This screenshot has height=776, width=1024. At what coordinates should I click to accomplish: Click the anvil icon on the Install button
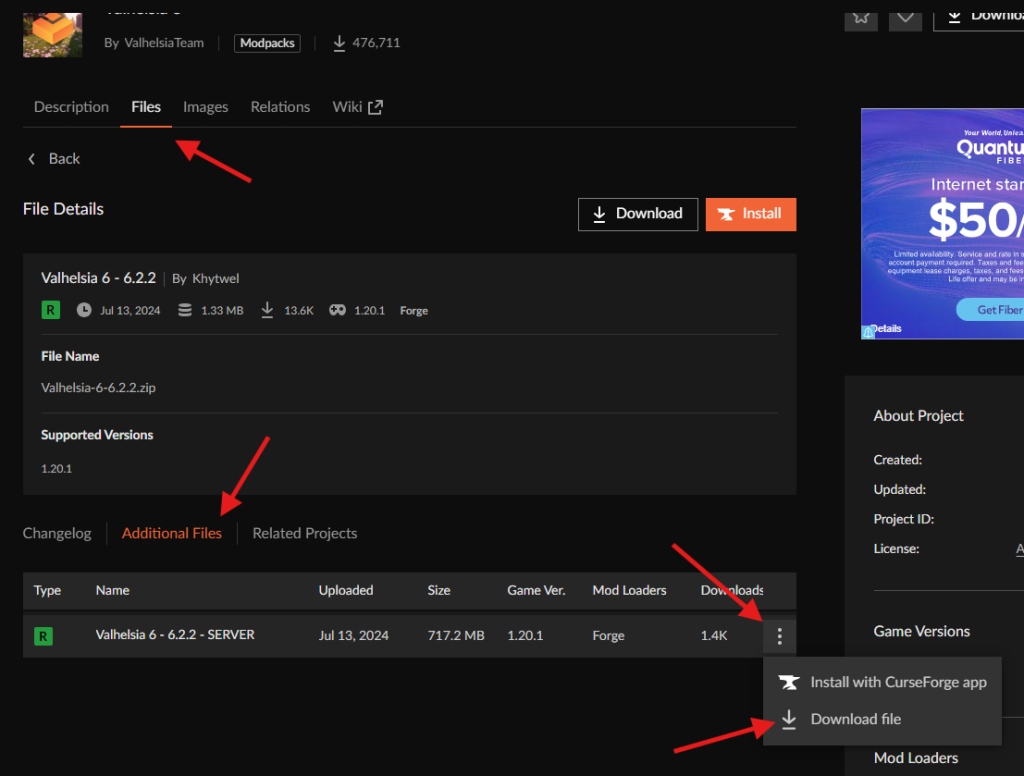tap(726, 214)
